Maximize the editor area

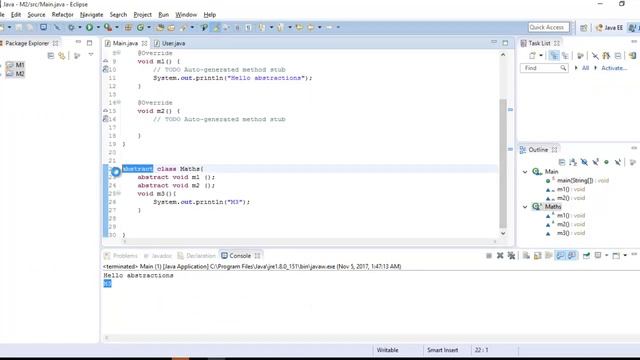(505, 42)
